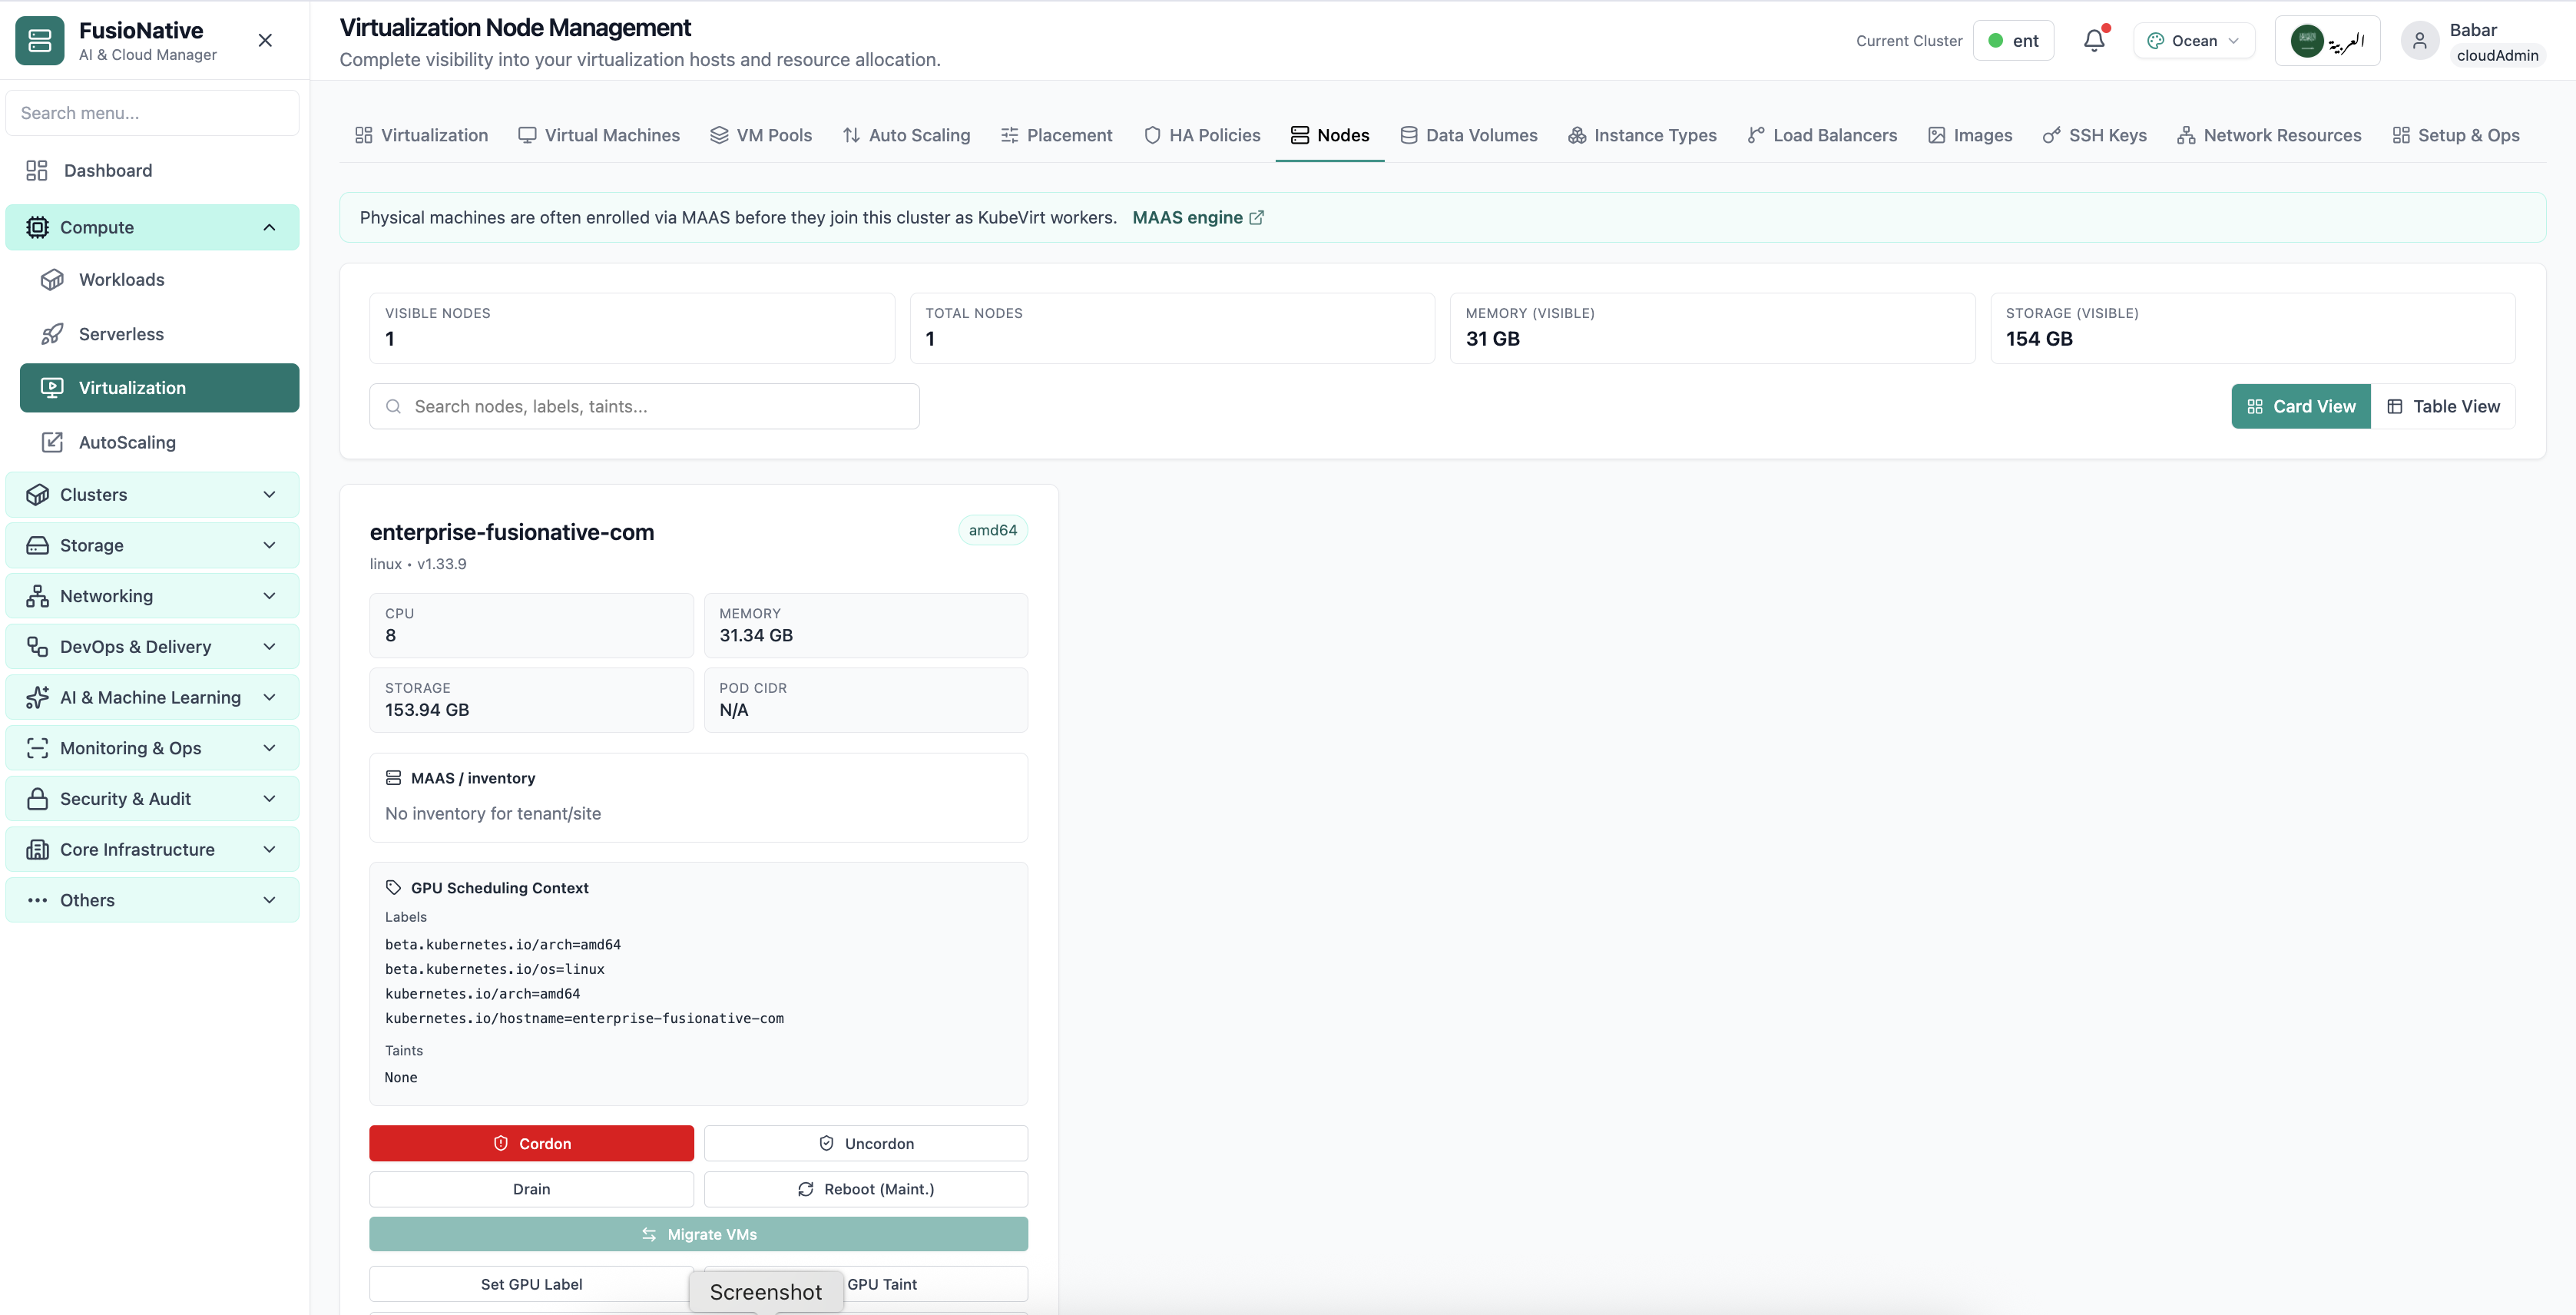Click the search magnifier icon in nodes search
This screenshot has height=1315, width=2576.
[394, 406]
